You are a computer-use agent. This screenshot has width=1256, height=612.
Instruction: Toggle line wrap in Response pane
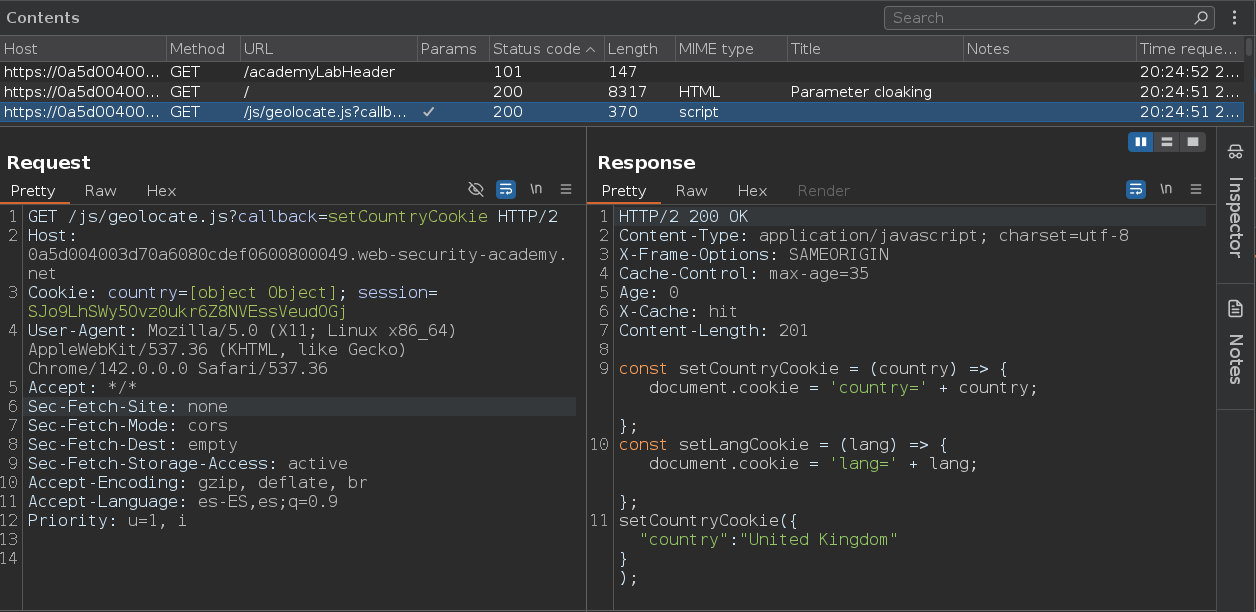(x=1136, y=189)
